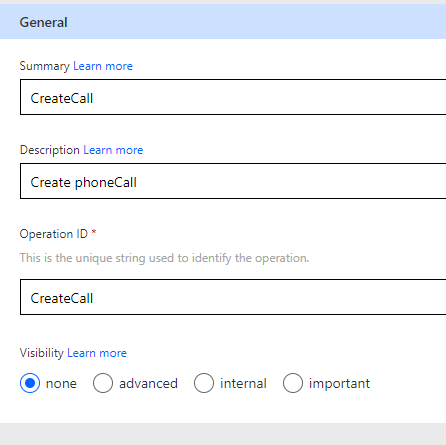This screenshot has height=445, width=446.
Task: Select the 'none' visibility radio button
Action: (30, 383)
